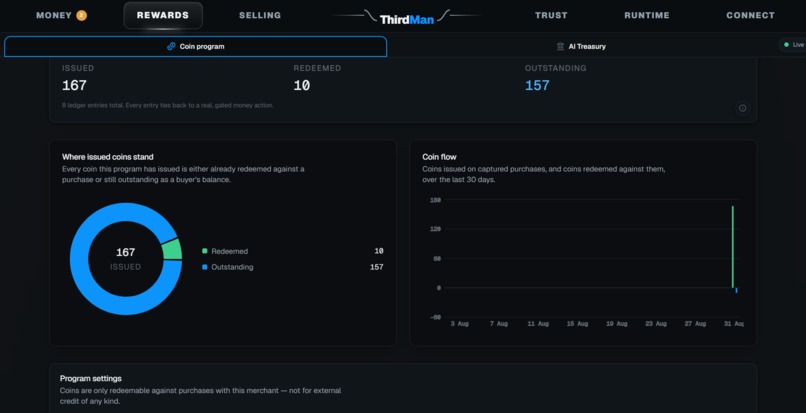Click the legend value 157 for Outstanding
806x413 pixels.
(376, 267)
